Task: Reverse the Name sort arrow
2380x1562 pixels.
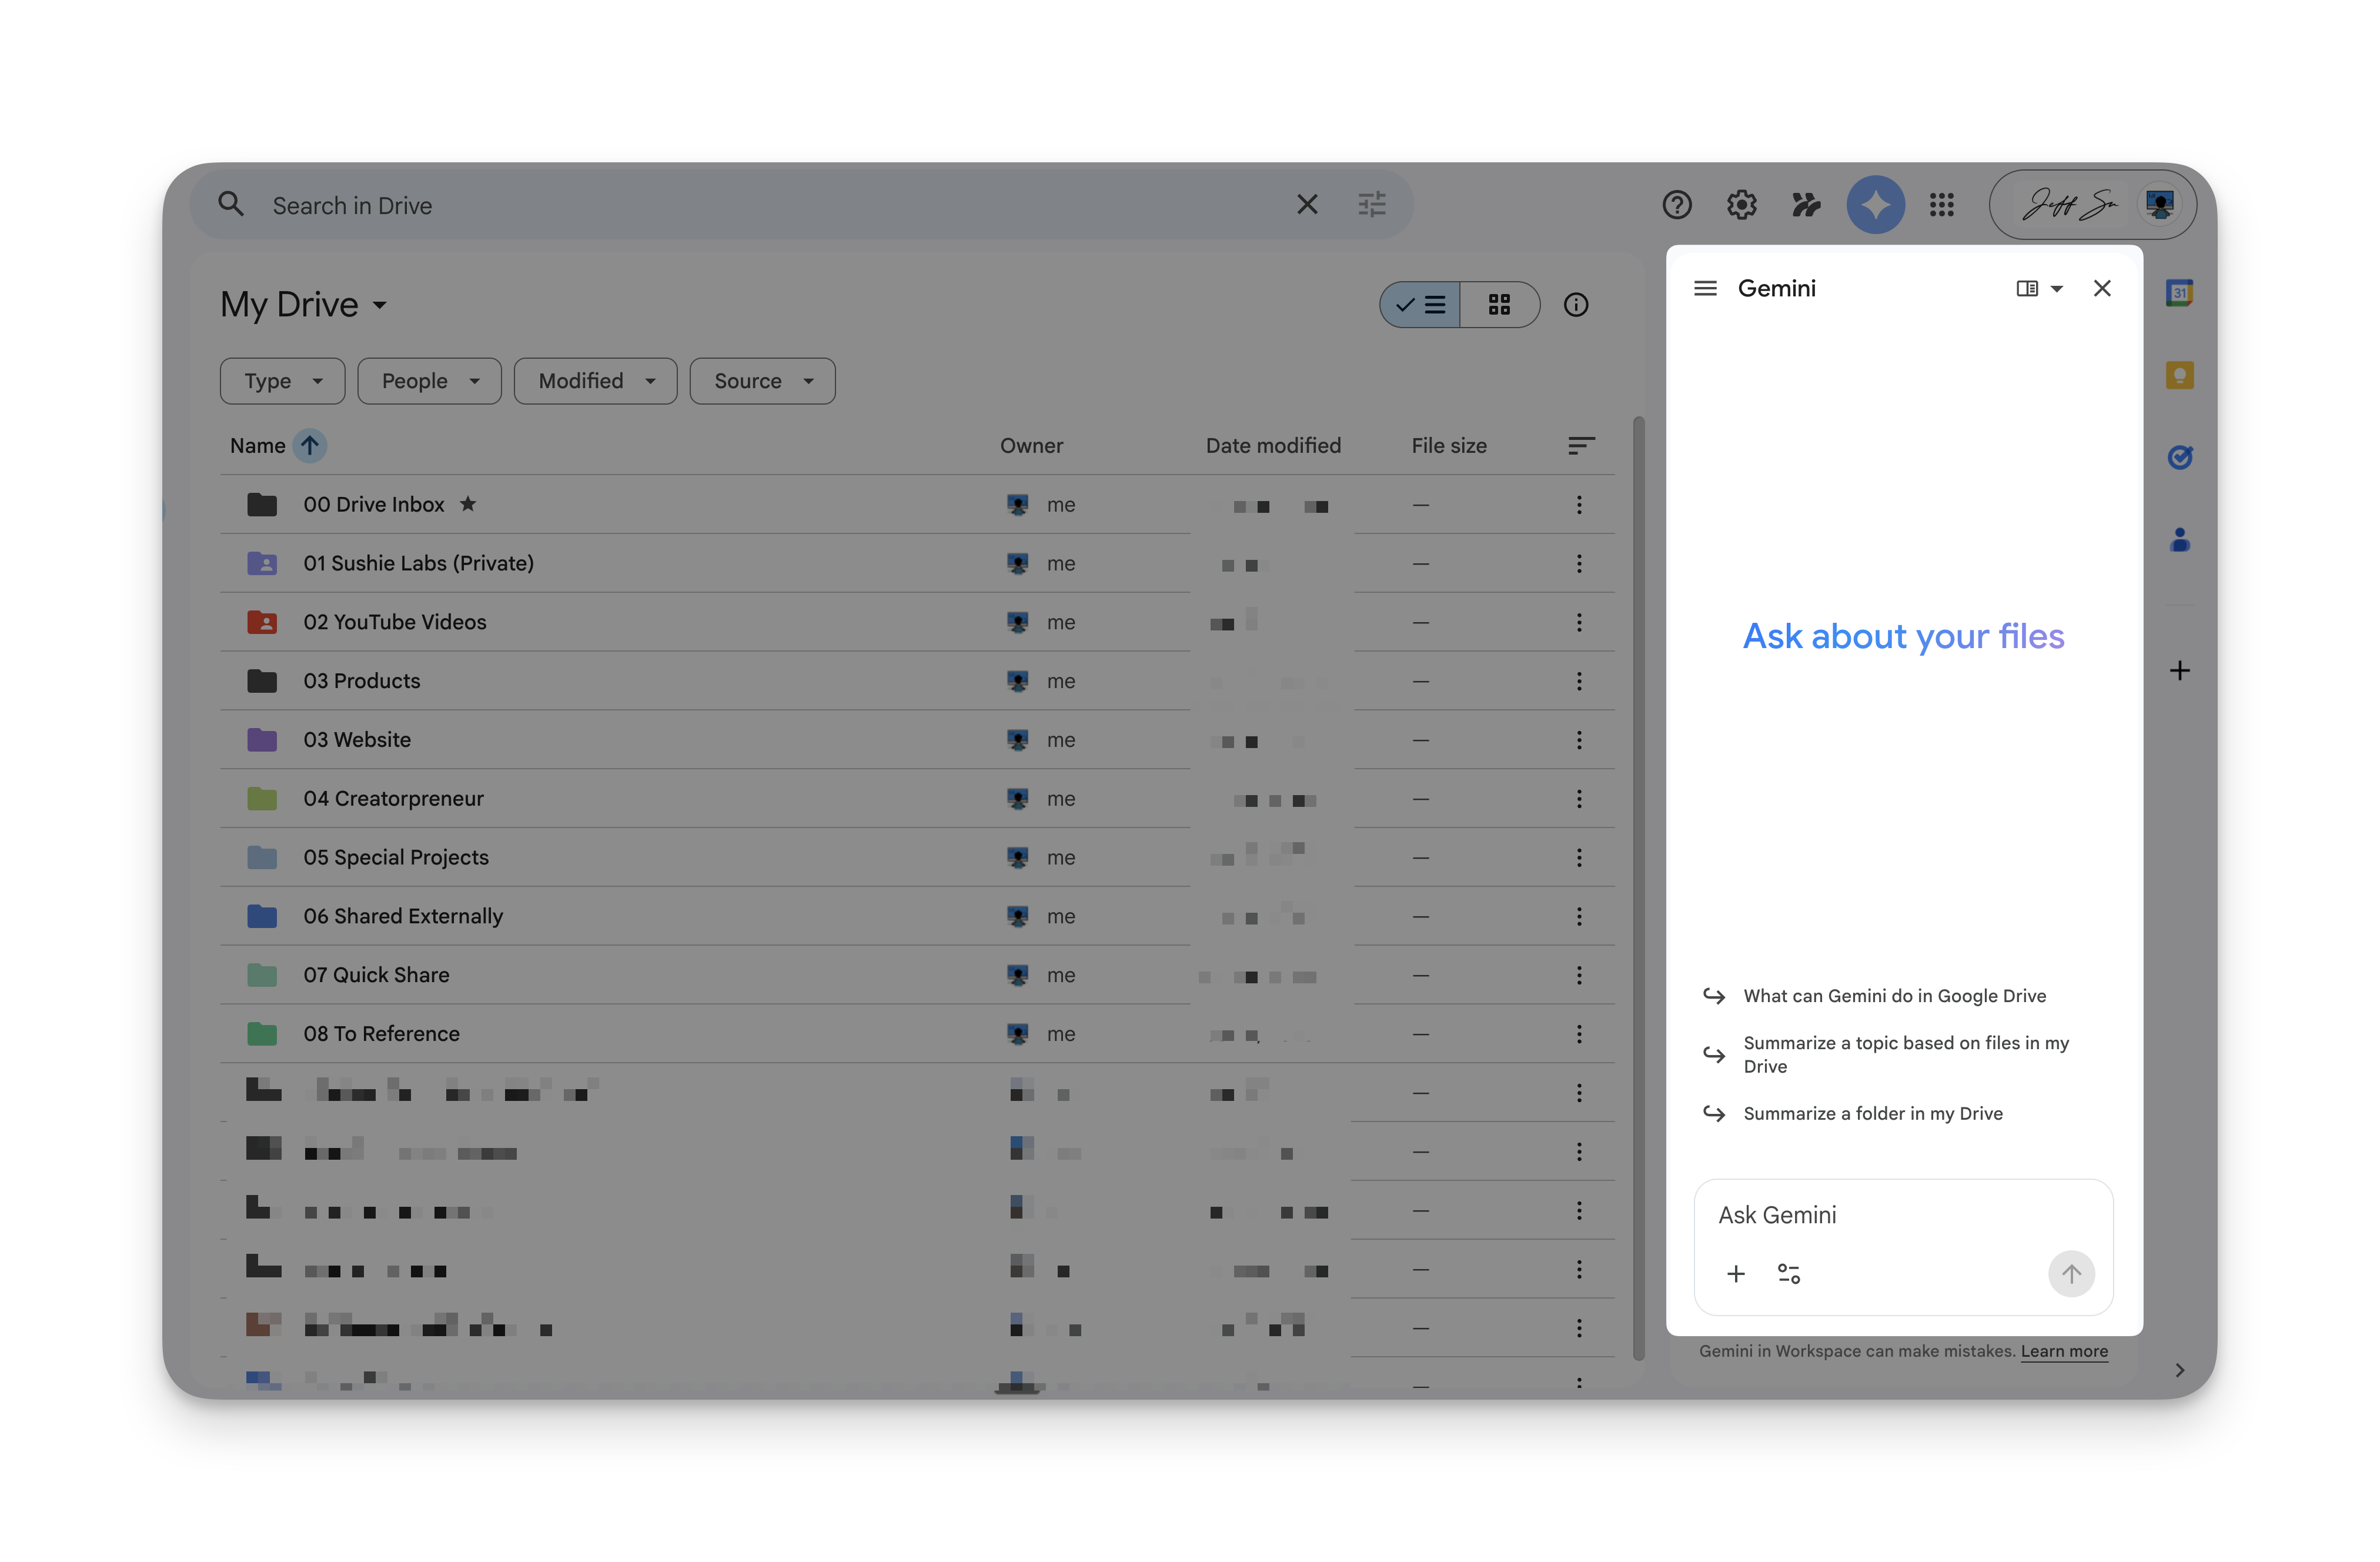Action: pos(310,446)
